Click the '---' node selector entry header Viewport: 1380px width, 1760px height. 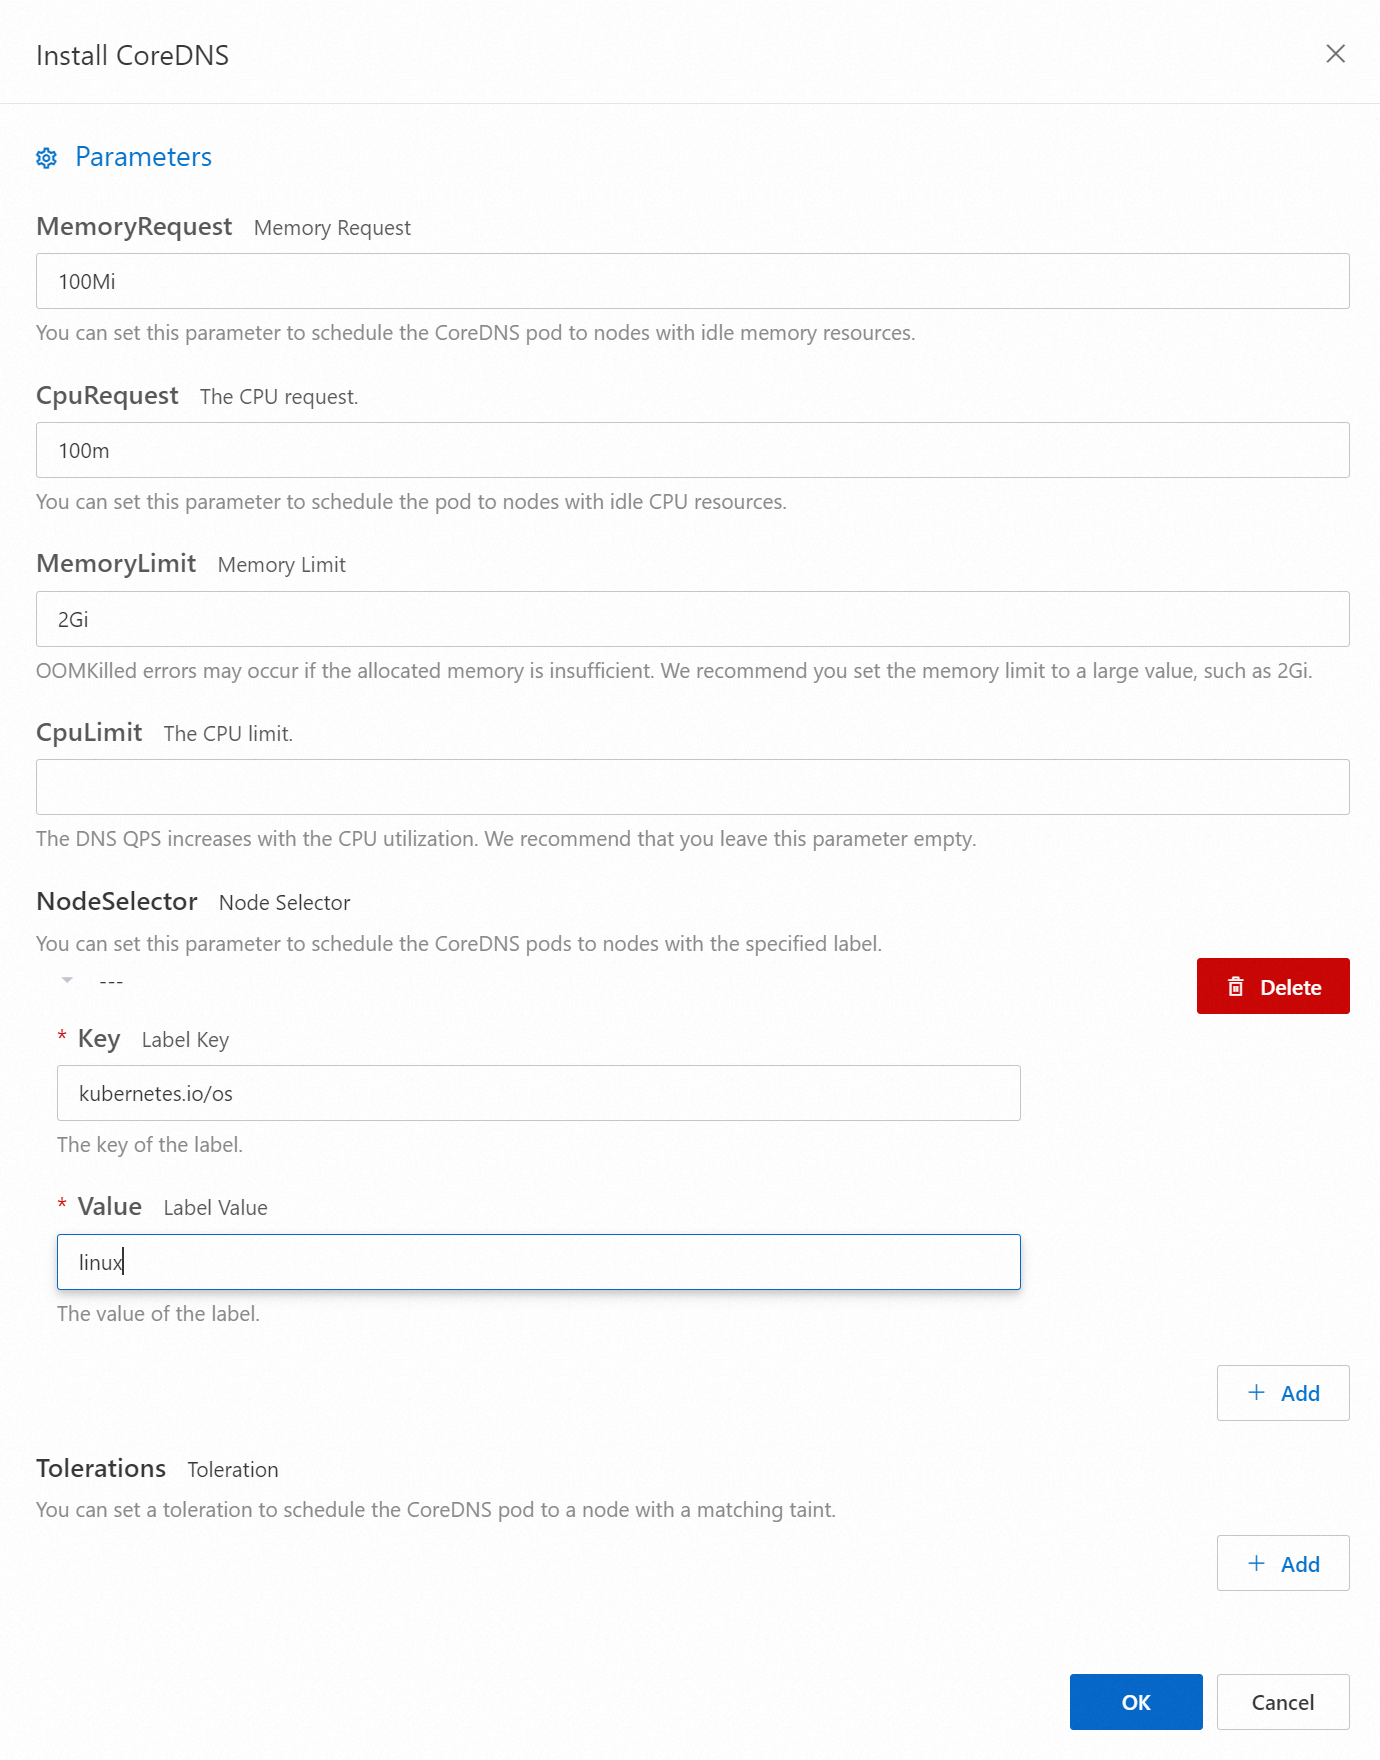click(x=111, y=982)
